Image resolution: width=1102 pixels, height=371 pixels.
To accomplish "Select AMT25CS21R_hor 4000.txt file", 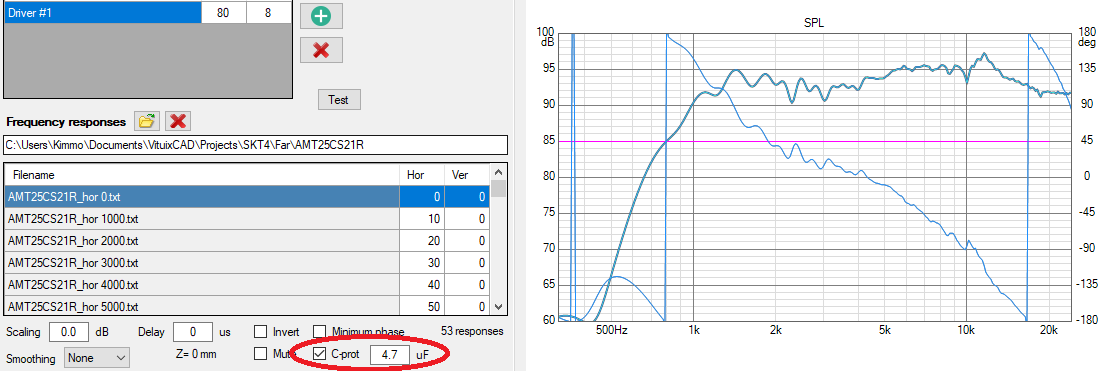I will coord(202,285).
